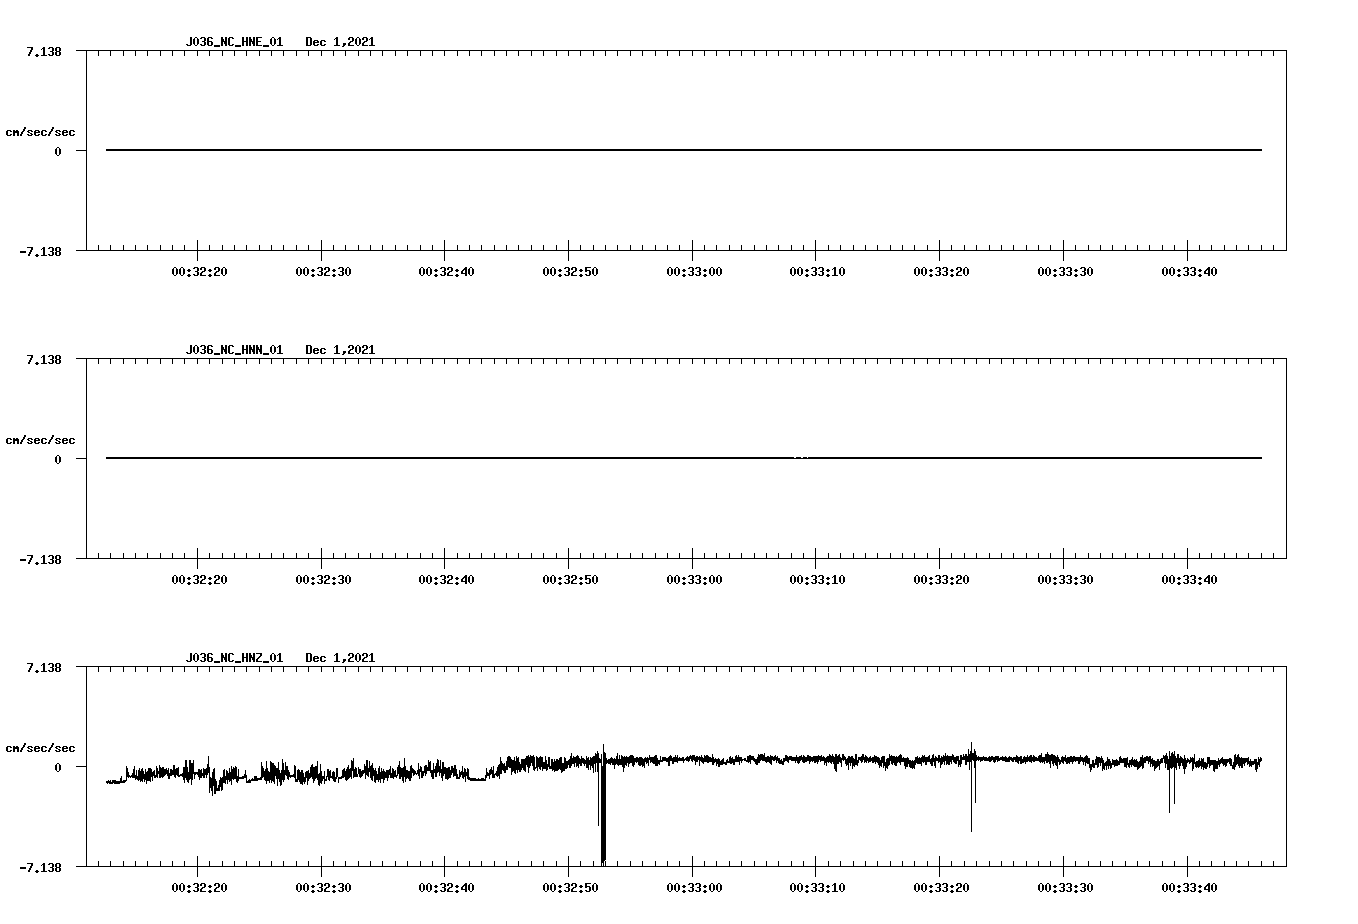Viewport: 1358px width, 924px height.
Task: Click the zero axis label of HNE plot
Action: coord(58,151)
